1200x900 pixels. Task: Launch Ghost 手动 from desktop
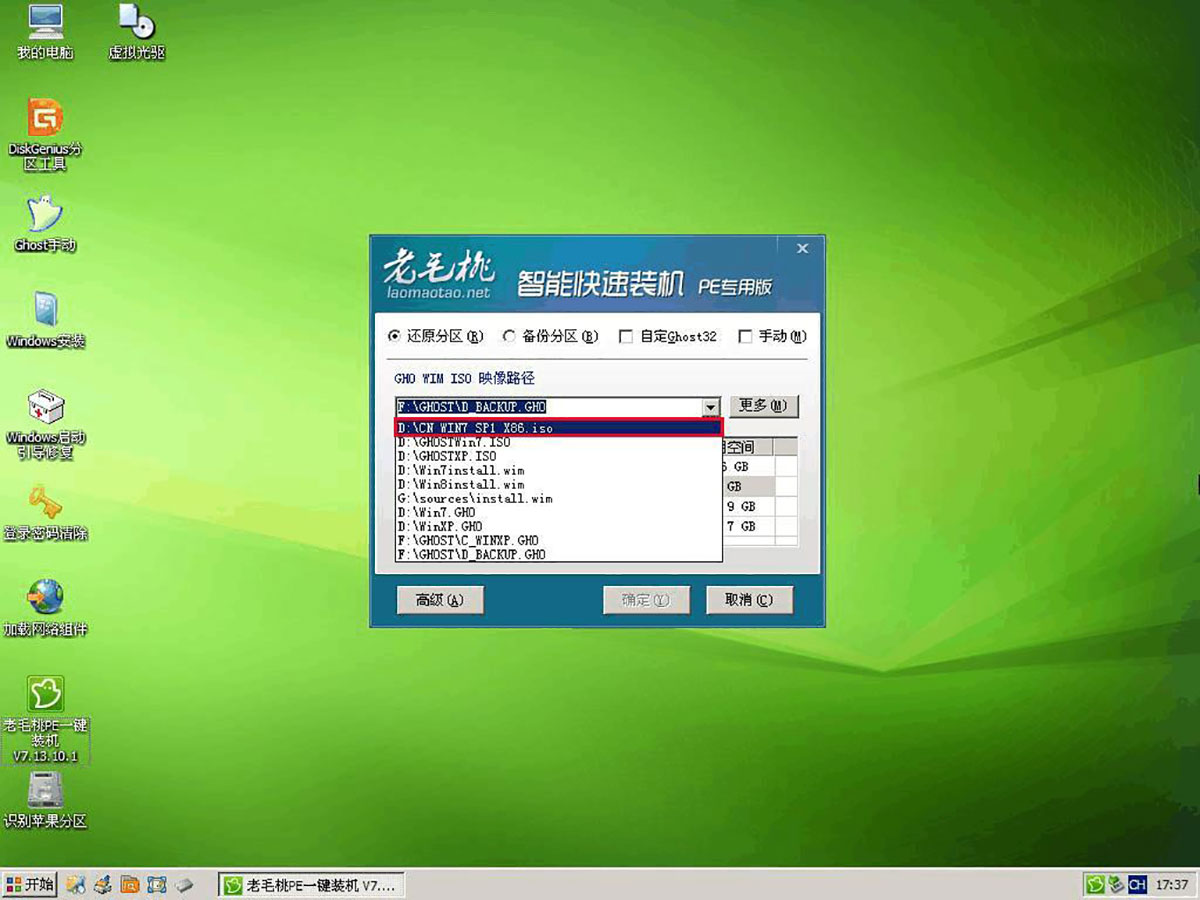coord(42,220)
